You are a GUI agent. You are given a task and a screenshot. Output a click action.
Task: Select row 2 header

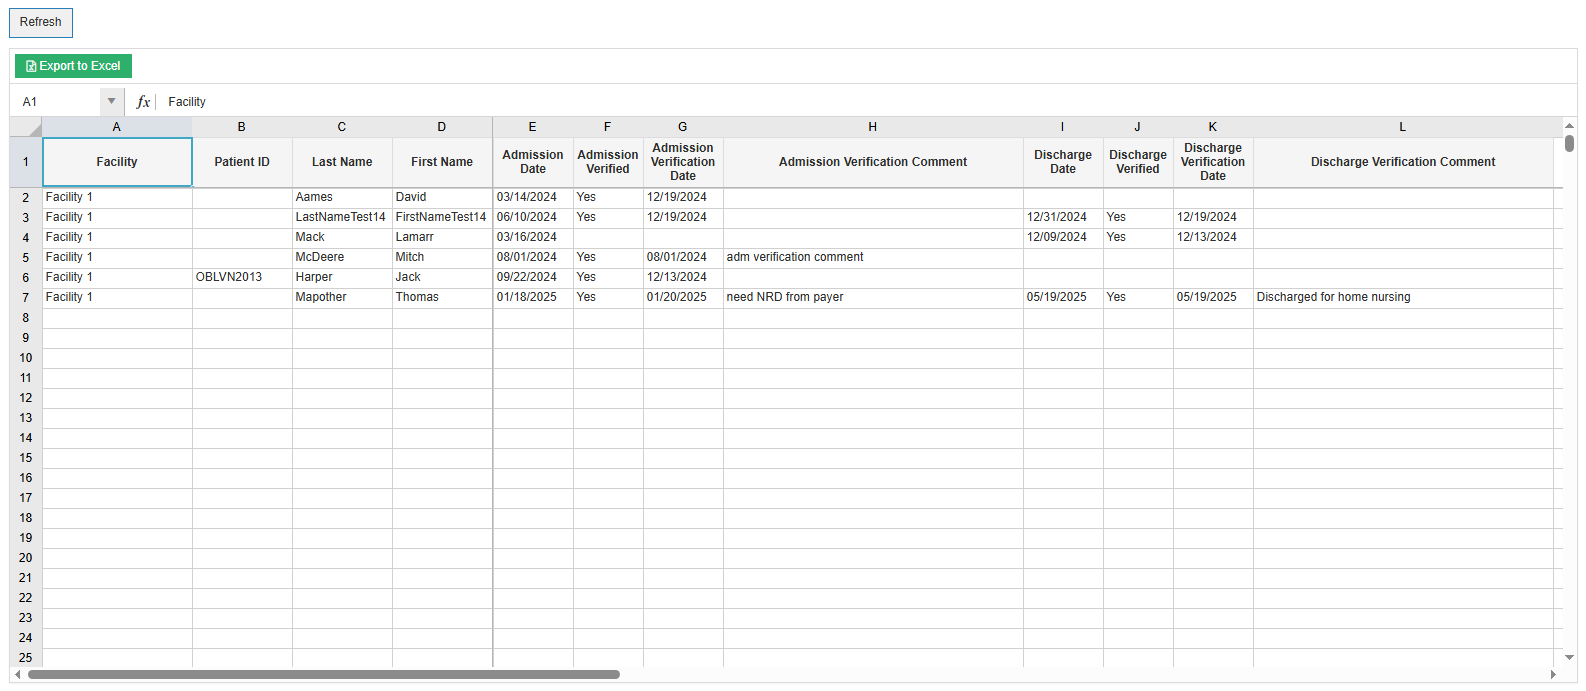26,198
